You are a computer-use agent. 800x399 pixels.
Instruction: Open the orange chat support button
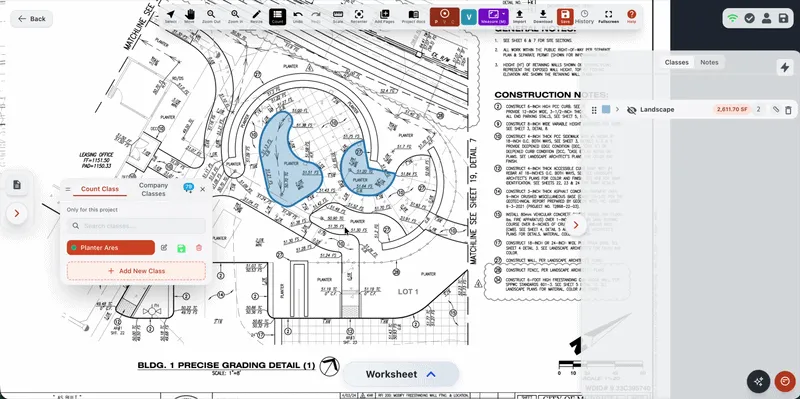pos(785,381)
